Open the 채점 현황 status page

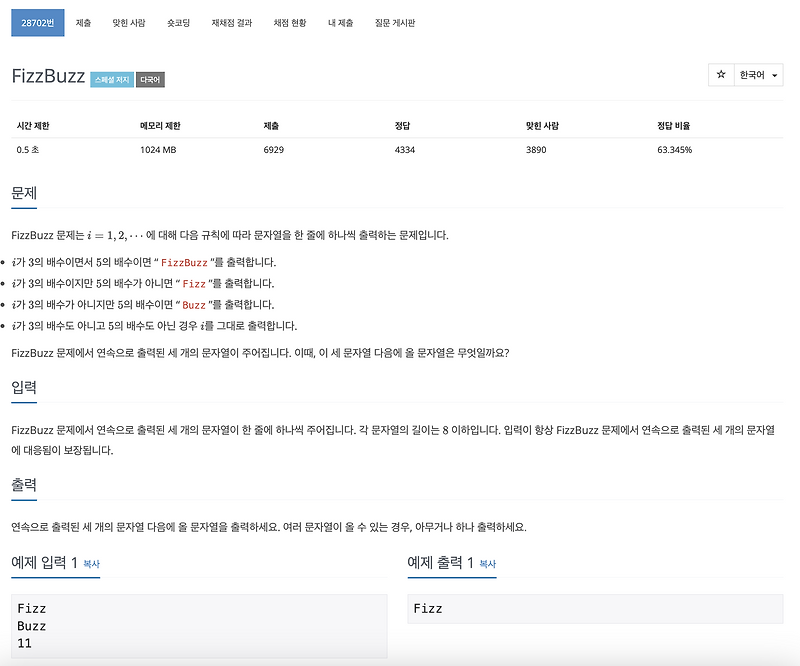coord(287,21)
